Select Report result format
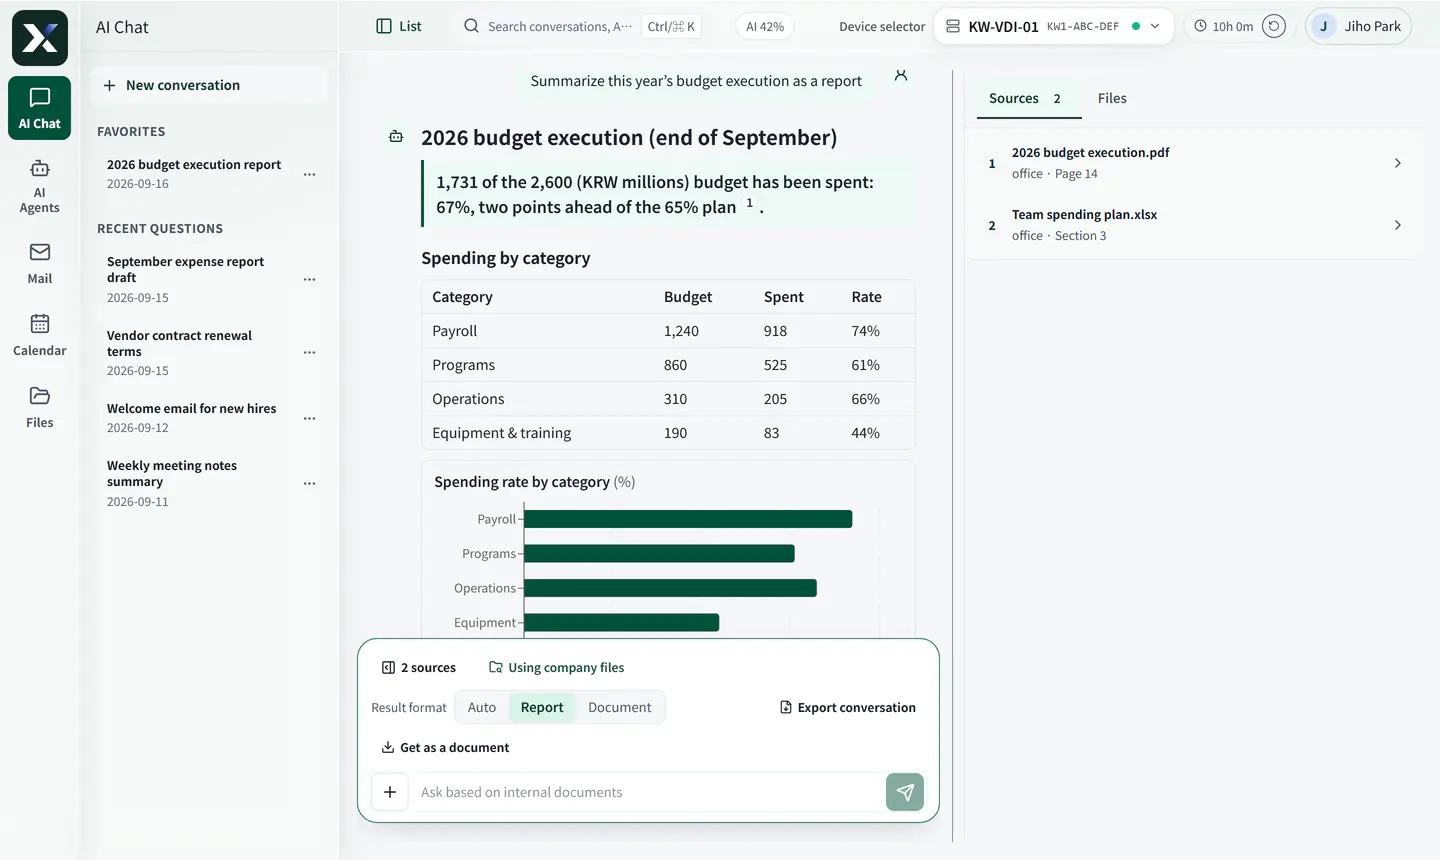Screen dimensions: 1440x860 pos(542,707)
